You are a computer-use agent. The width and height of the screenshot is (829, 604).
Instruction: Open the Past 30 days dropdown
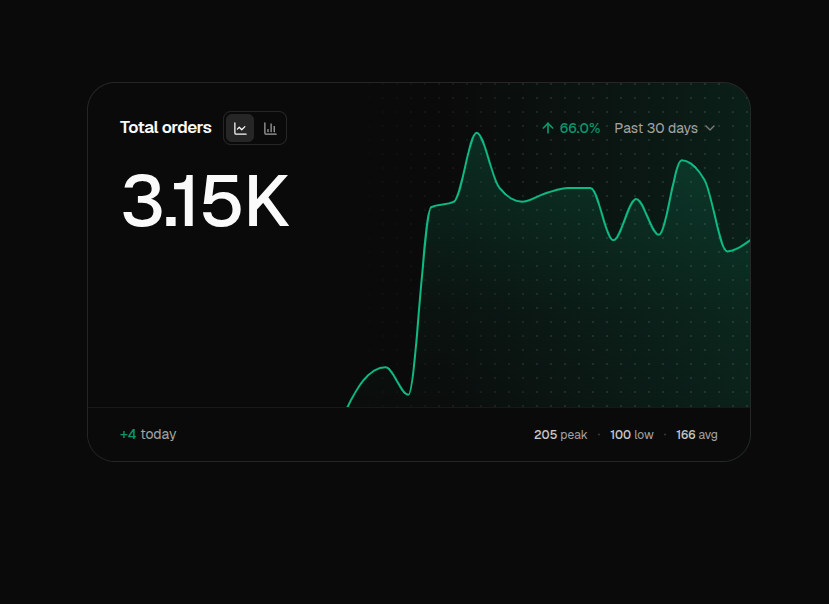(x=665, y=128)
